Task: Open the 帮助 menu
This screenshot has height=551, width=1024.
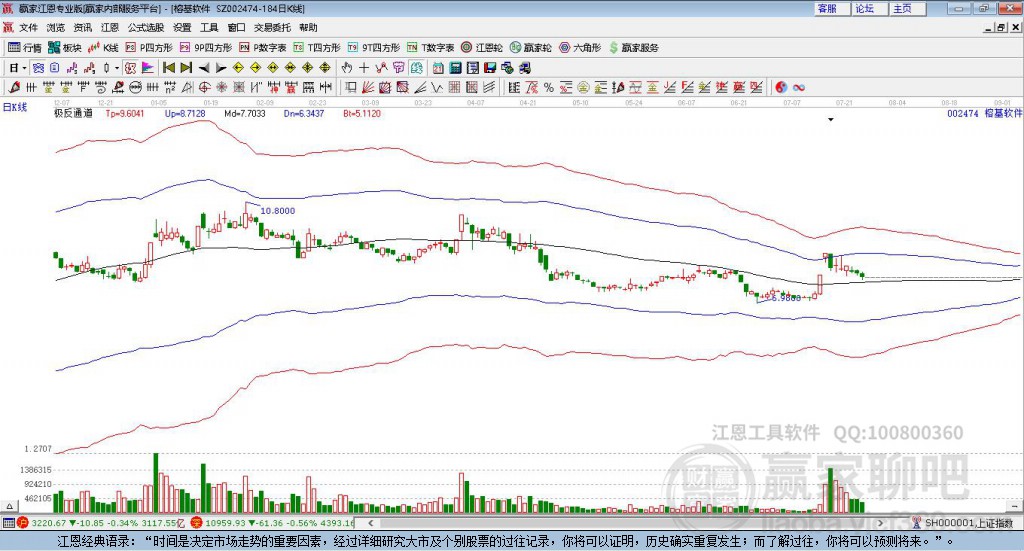Action: (x=308, y=27)
